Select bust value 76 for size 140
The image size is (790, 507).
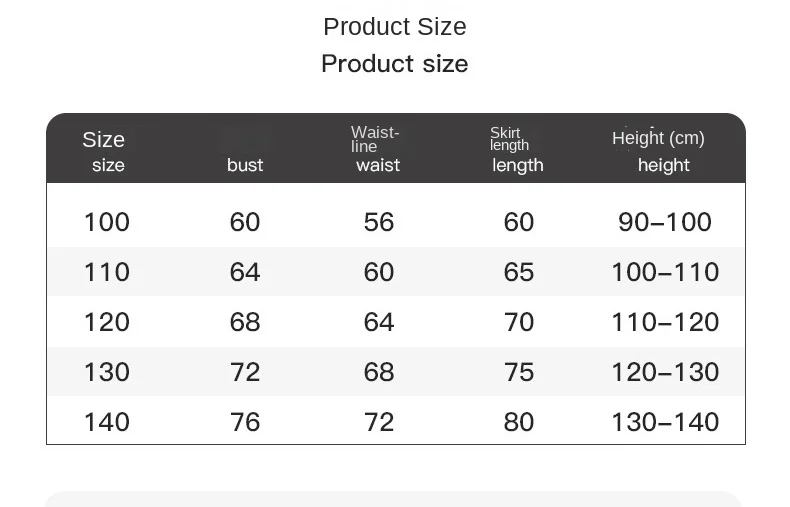[x=245, y=422]
